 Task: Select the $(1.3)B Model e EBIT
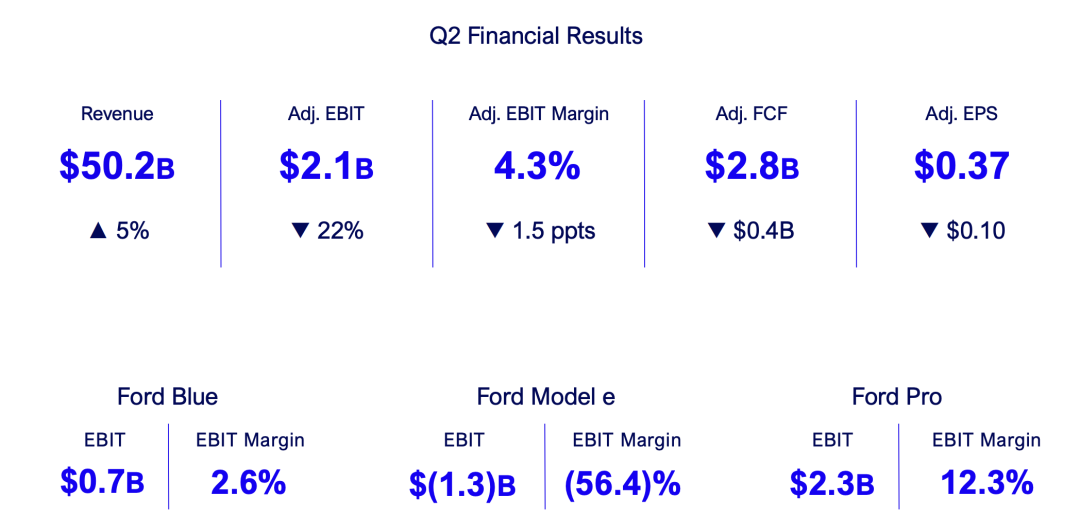pos(462,484)
